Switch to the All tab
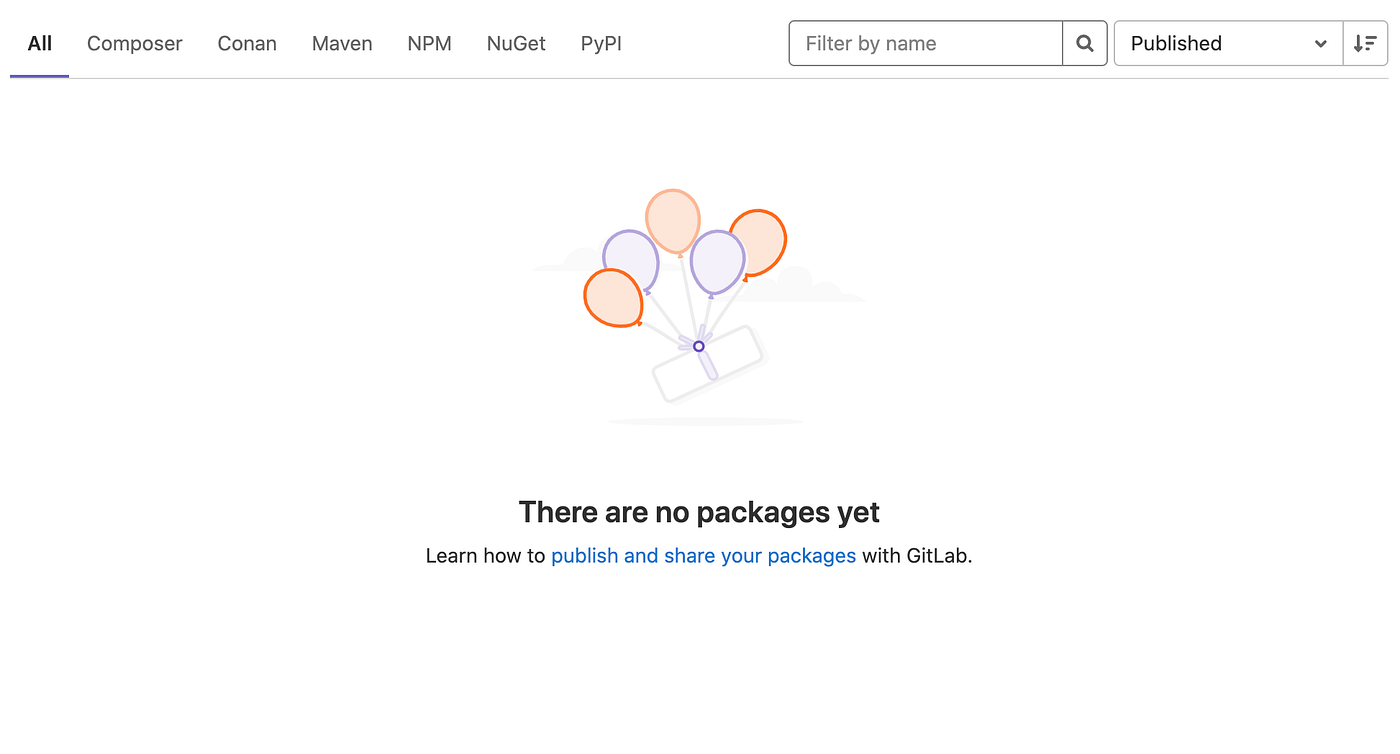1400x754 pixels. 40,44
